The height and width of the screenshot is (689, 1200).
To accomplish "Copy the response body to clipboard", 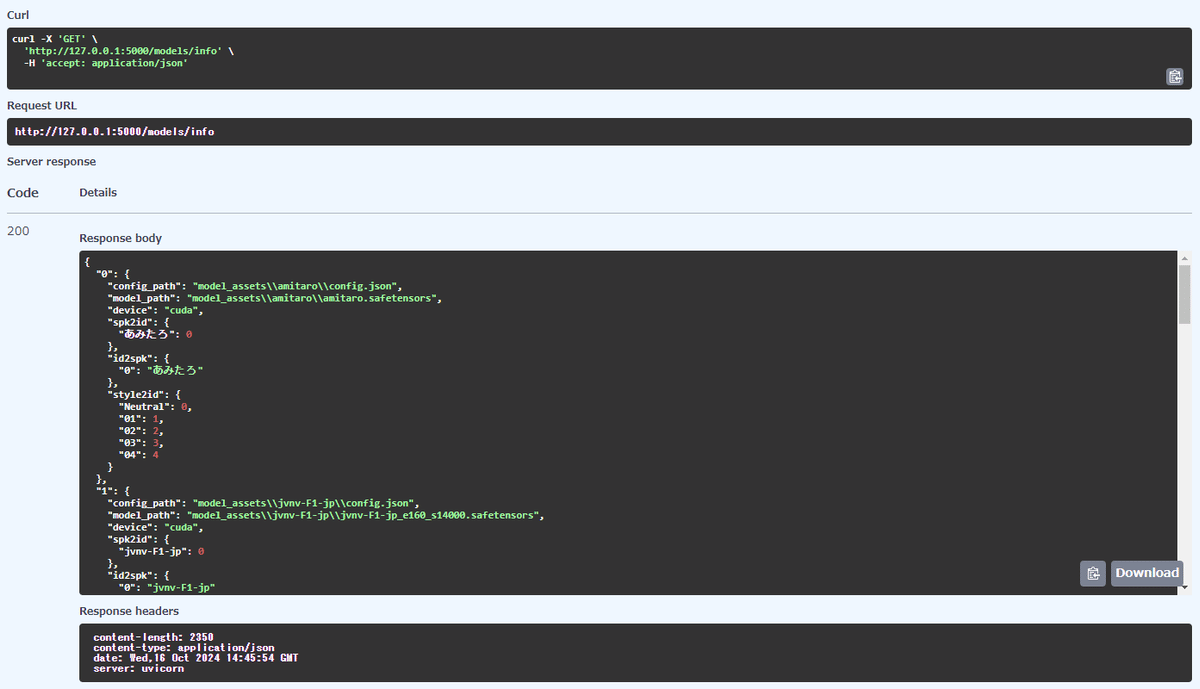I will coord(1093,573).
